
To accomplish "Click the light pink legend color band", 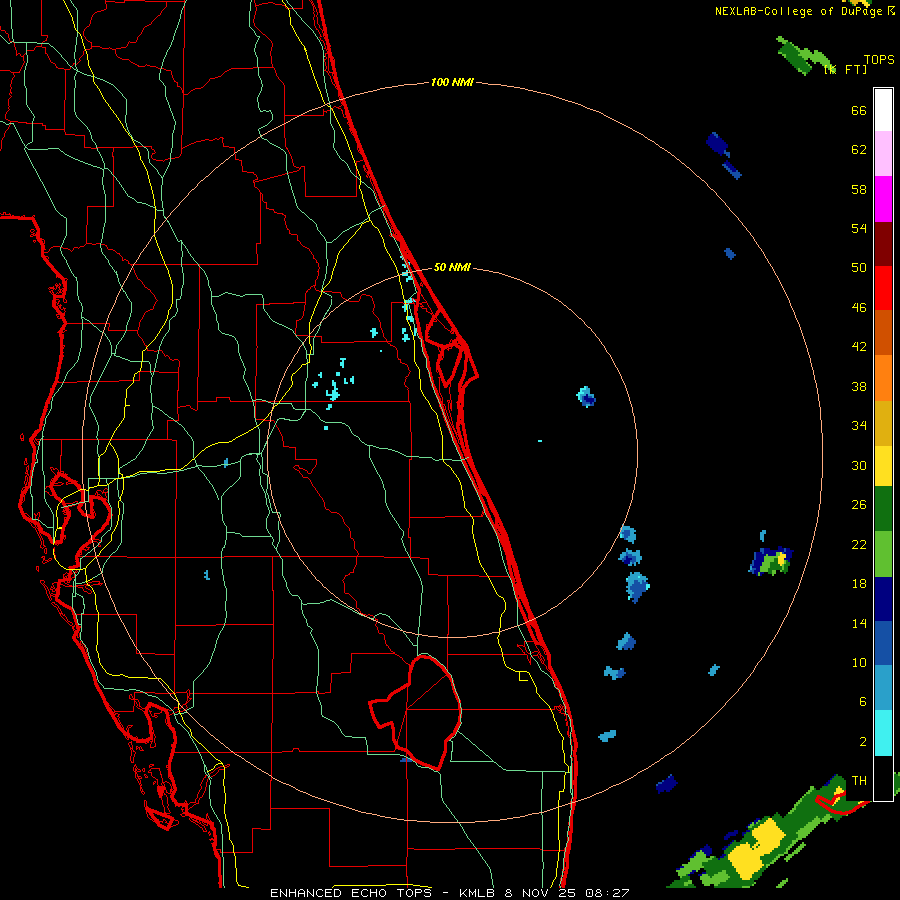I will [883, 154].
